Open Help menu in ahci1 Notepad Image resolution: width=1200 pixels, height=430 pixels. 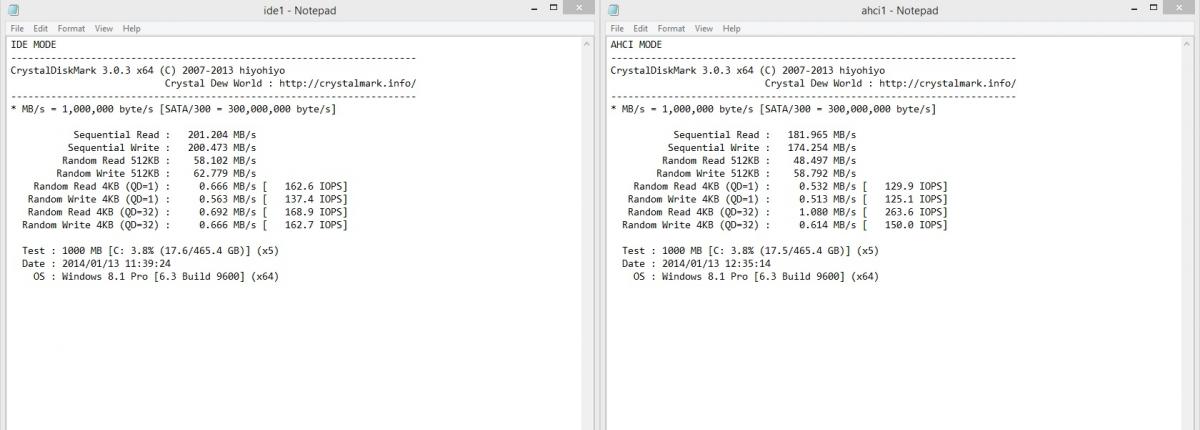[731, 29]
